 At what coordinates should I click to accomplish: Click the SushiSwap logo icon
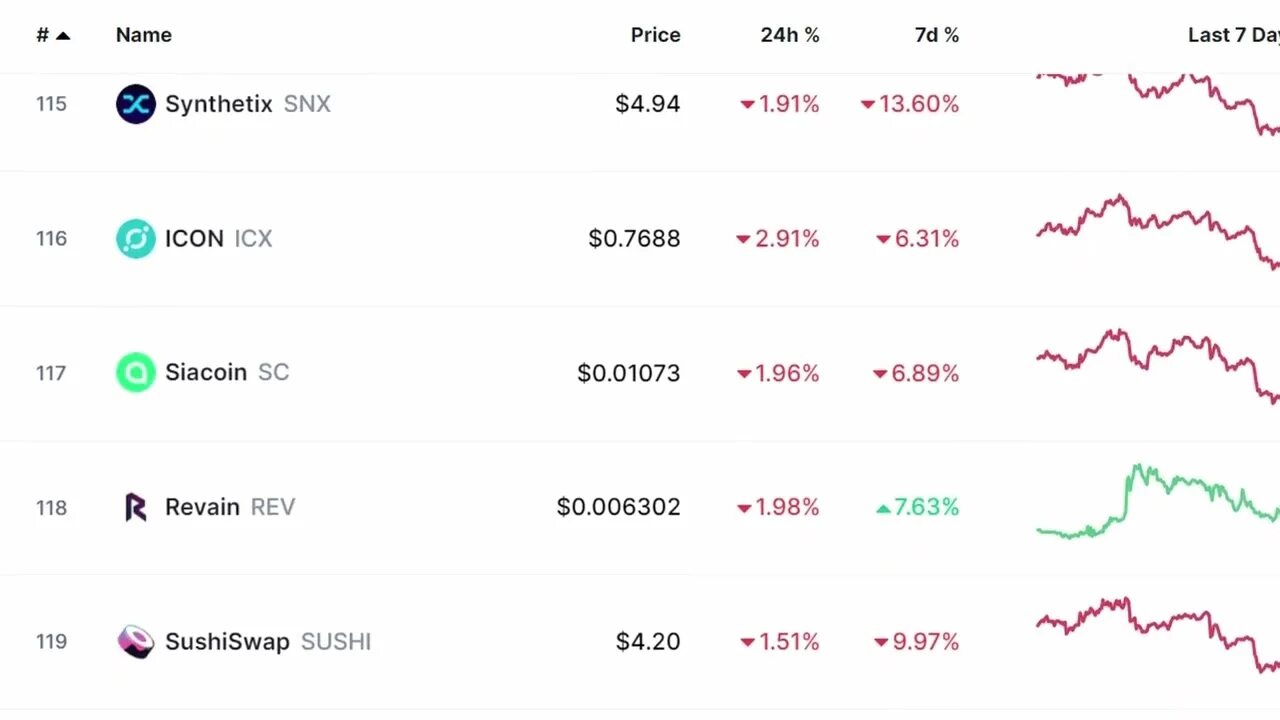tap(135, 642)
